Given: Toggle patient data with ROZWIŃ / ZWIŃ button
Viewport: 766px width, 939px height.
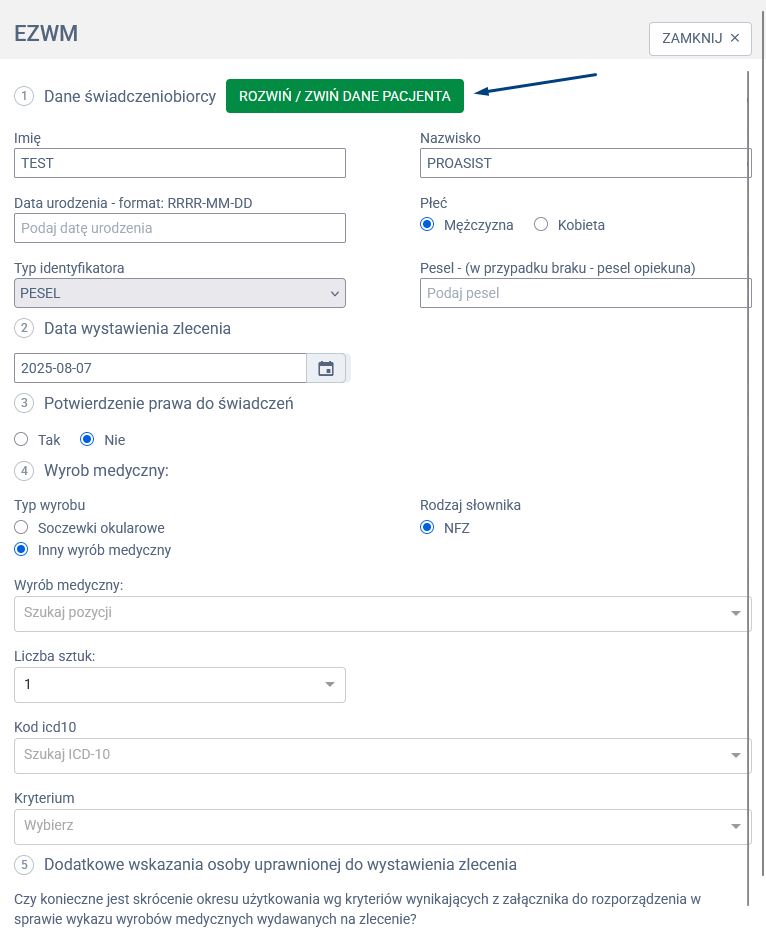Looking at the screenshot, I should [345, 96].
